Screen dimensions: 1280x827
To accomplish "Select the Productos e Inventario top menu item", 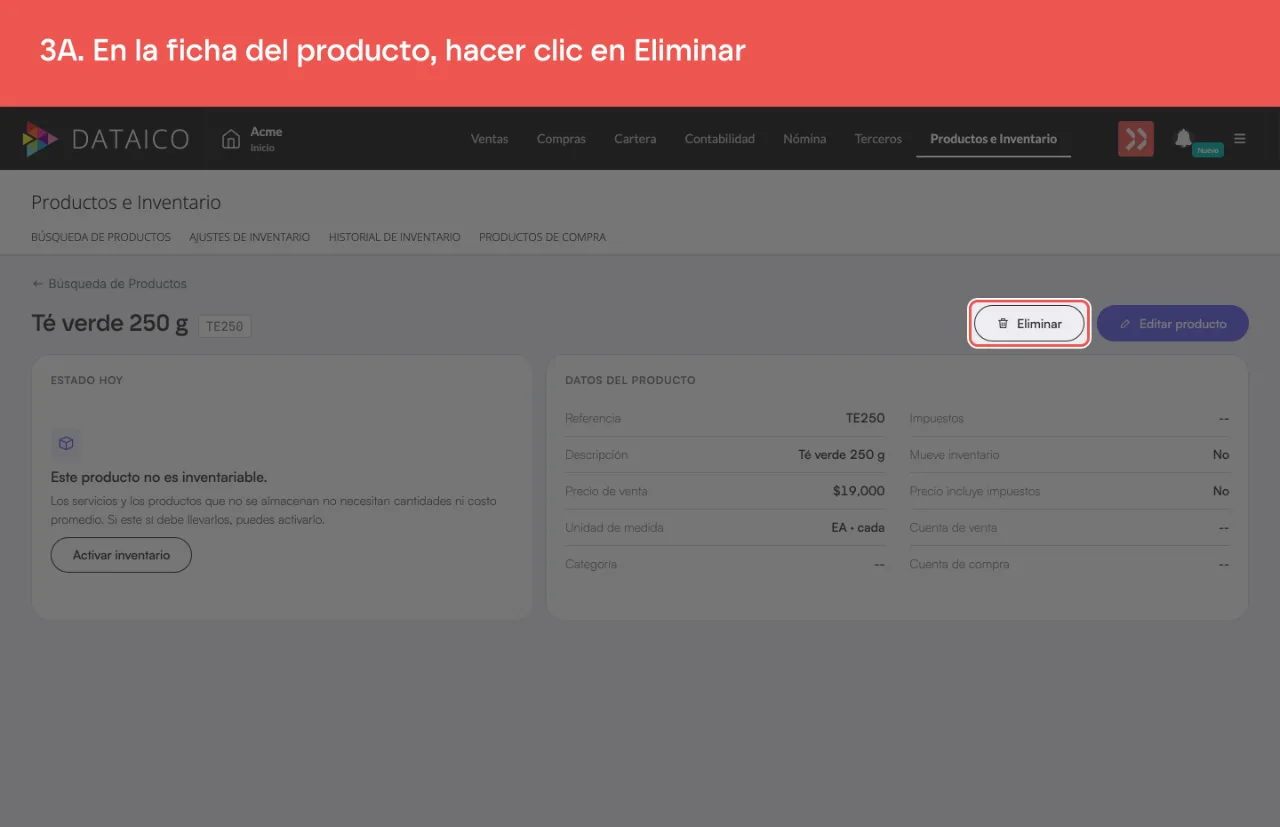I will click(x=993, y=139).
